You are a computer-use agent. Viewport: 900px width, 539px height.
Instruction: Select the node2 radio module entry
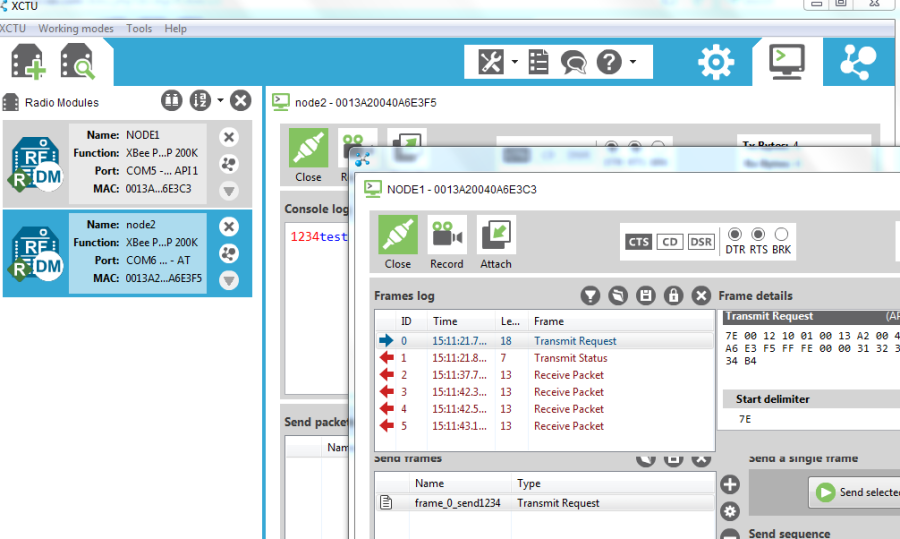127,253
